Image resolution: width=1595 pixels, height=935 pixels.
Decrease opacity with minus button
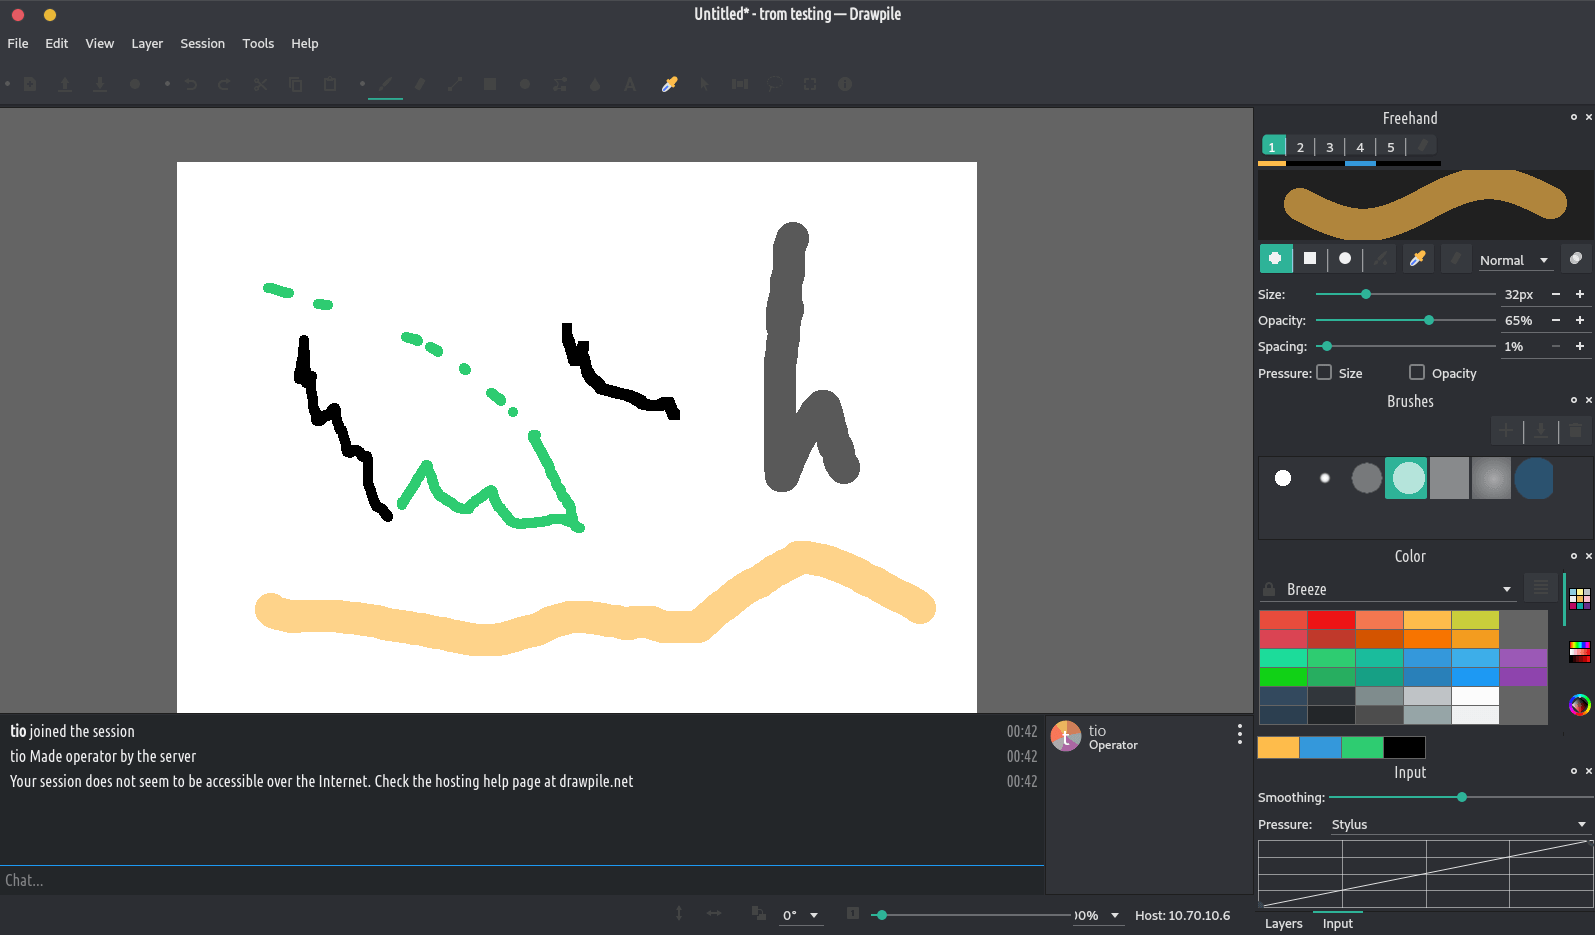tap(1556, 320)
